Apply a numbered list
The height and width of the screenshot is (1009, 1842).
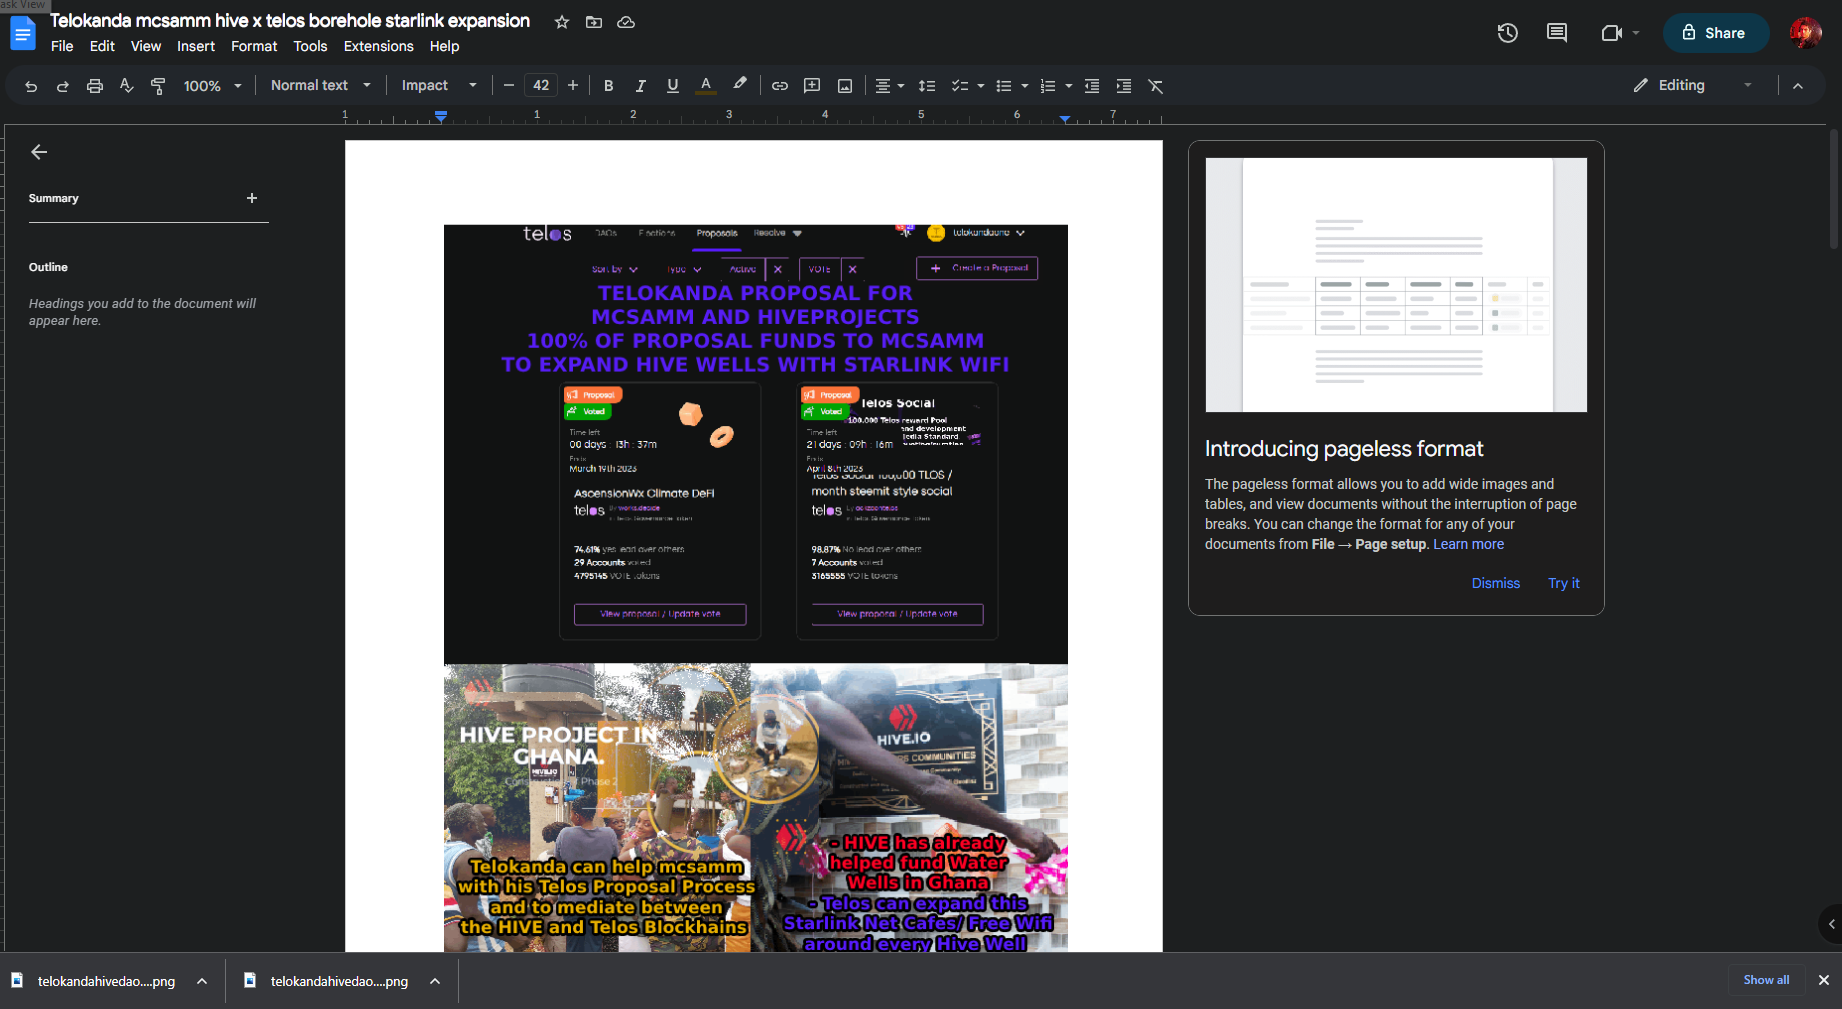(1048, 86)
